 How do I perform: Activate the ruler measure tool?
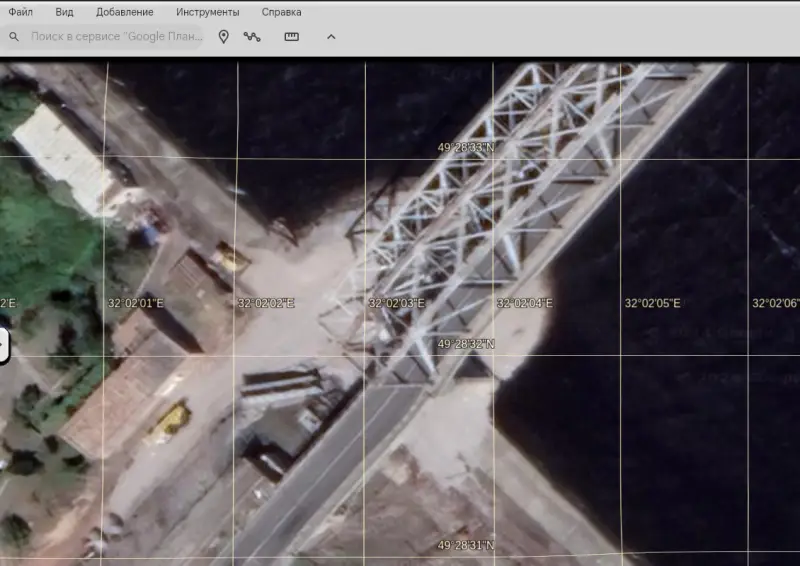click(292, 37)
